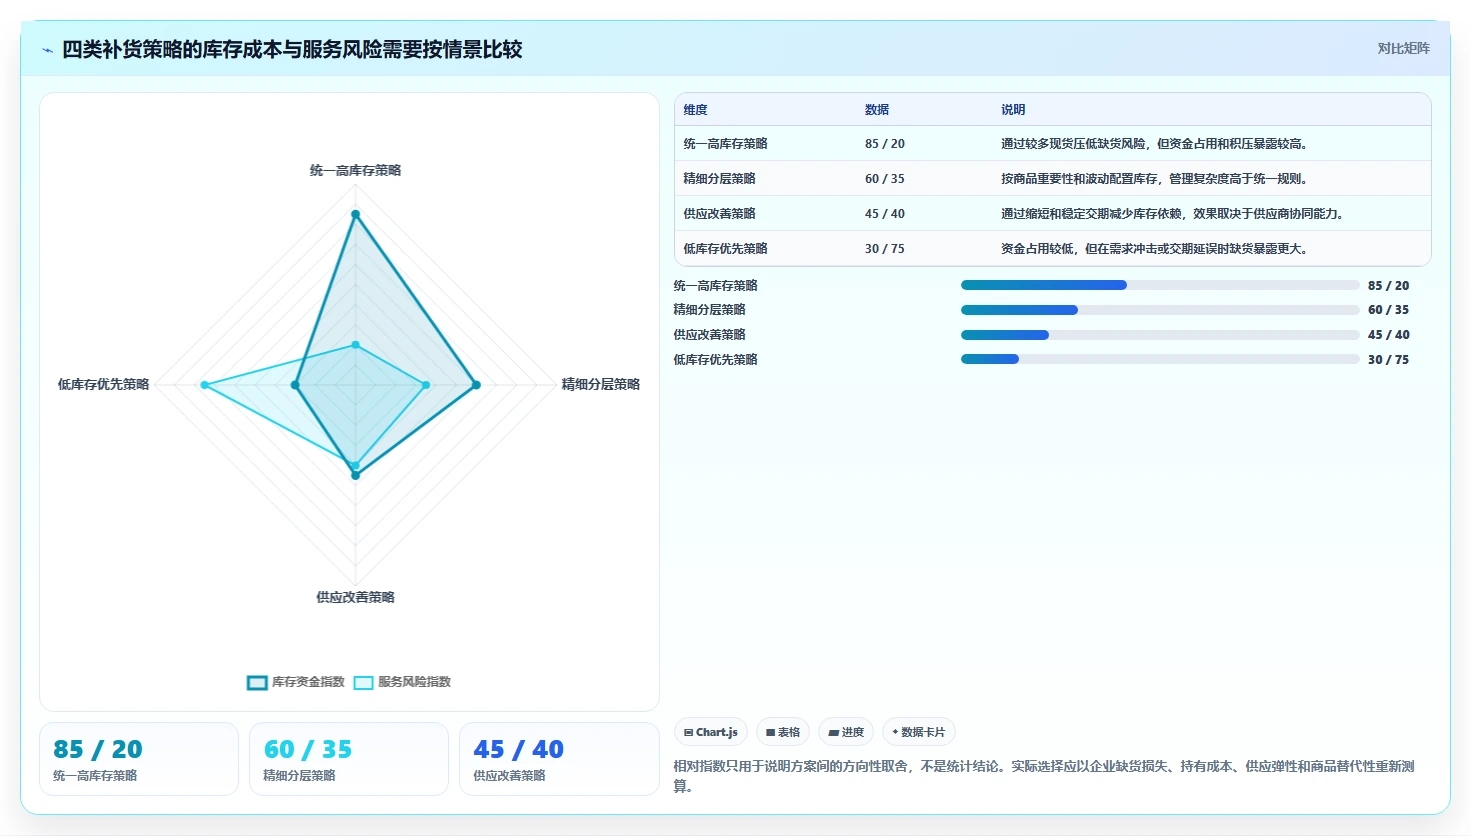Click the dark radar point on the 精细分层策略 axis
The width and height of the screenshot is (1471, 836).
tap(476, 385)
